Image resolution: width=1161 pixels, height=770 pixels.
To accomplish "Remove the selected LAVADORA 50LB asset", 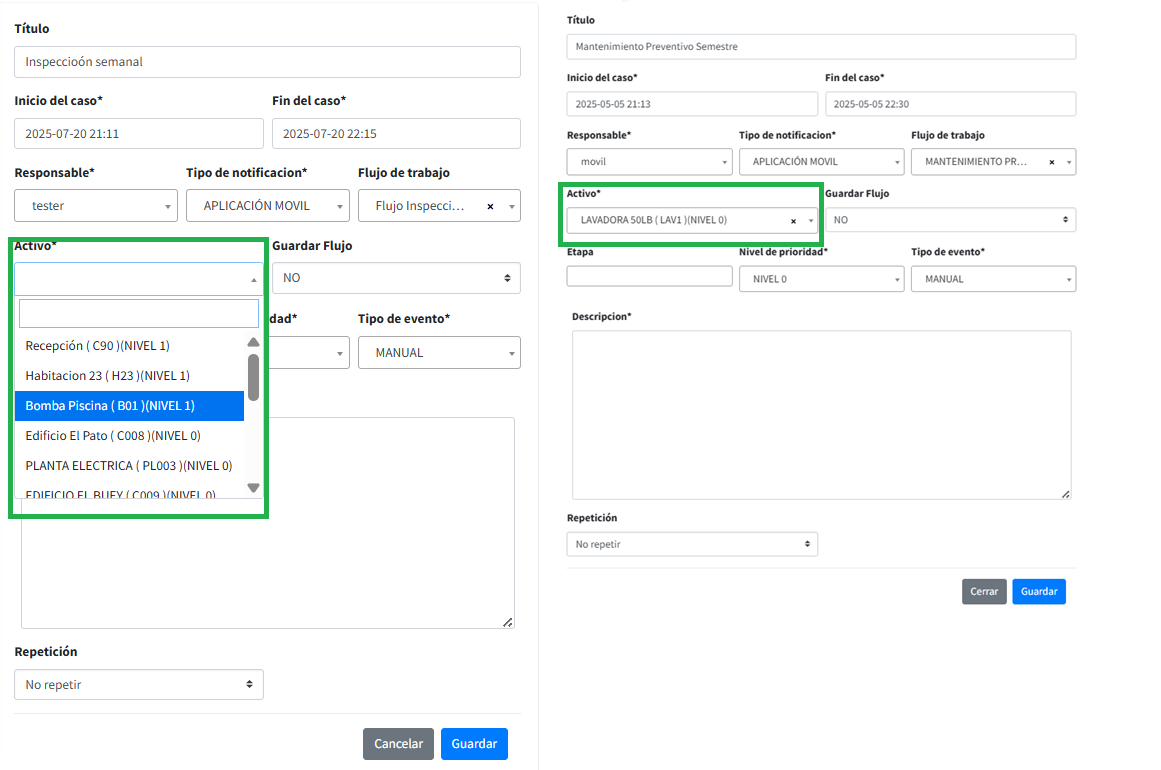I will (x=793, y=221).
